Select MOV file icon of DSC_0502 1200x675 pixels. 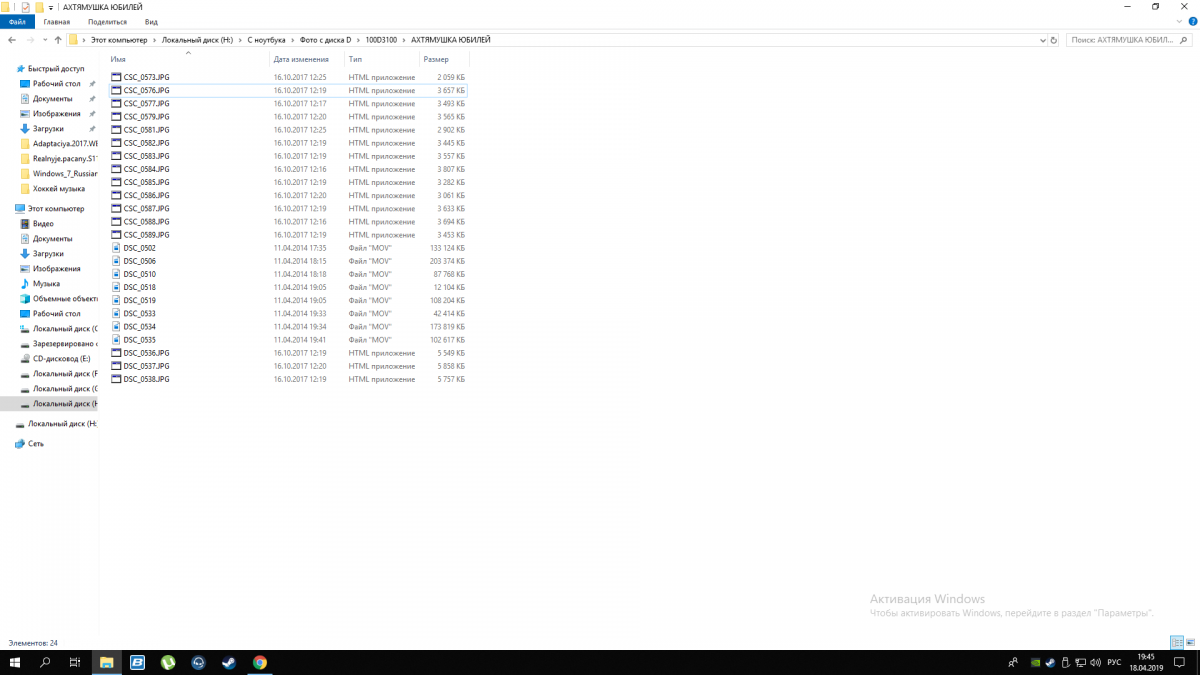click(116, 248)
